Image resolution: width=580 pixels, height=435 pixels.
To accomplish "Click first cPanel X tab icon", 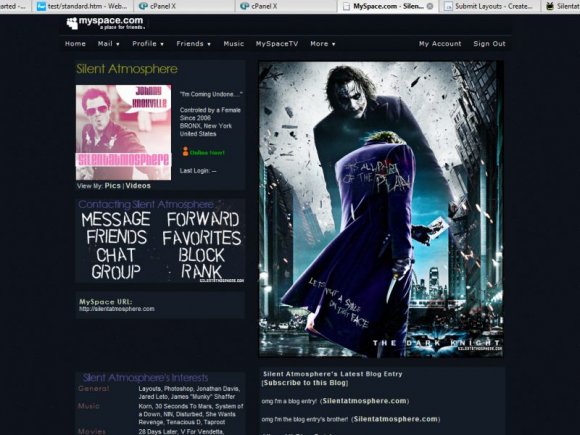I will (x=143, y=6).
